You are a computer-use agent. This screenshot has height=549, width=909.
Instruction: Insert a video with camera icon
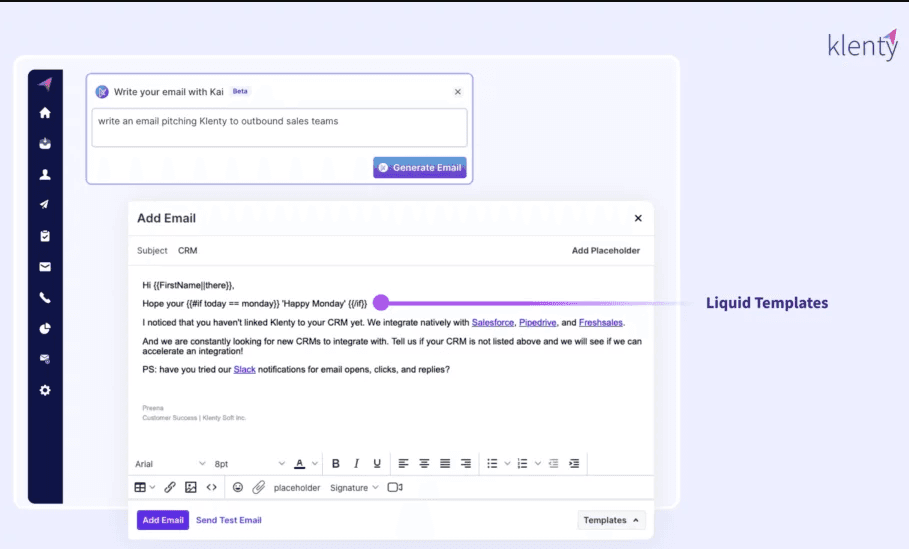395,487
